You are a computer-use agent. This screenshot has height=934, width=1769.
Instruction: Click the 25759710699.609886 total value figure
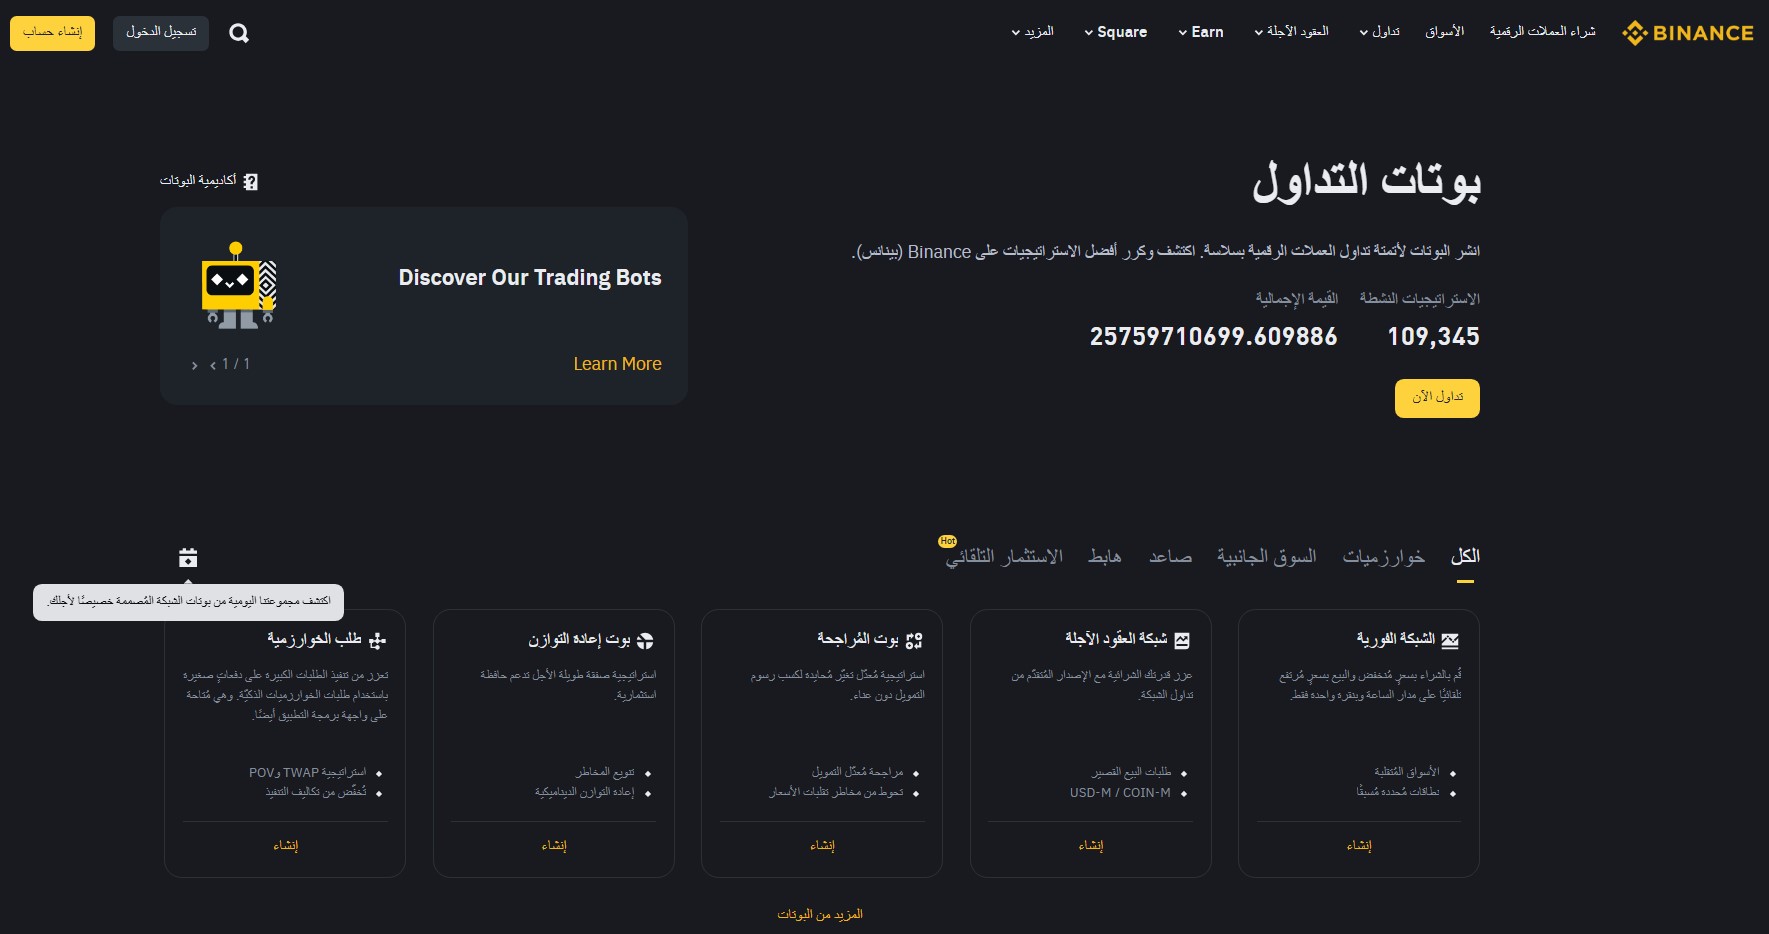[1213, 337]
